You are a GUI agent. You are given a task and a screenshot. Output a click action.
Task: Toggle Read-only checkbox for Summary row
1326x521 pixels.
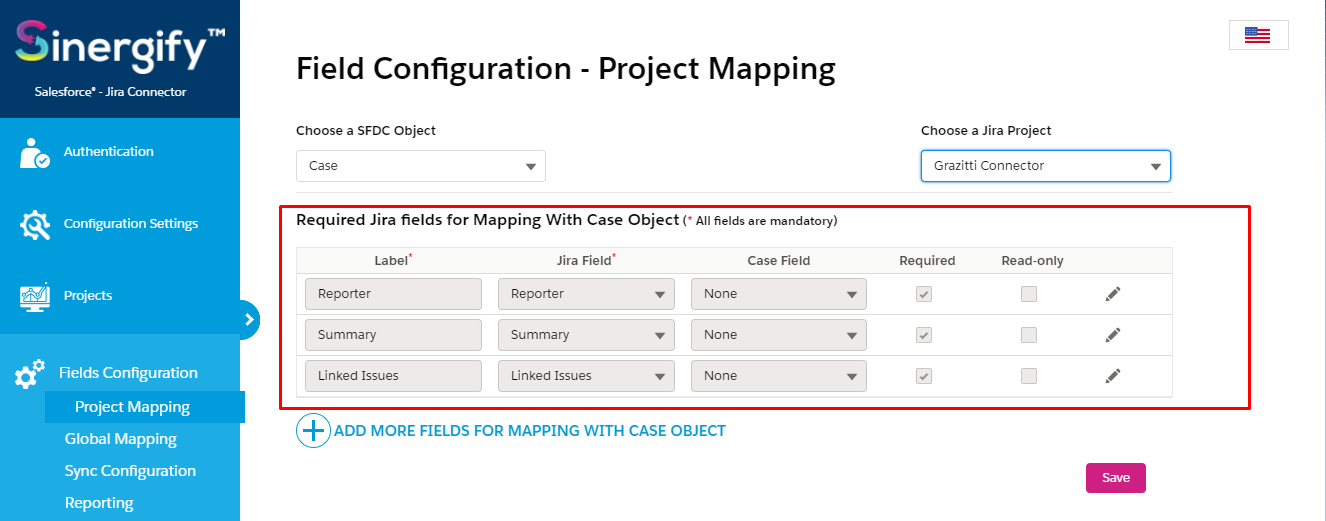click(1029, 335)
